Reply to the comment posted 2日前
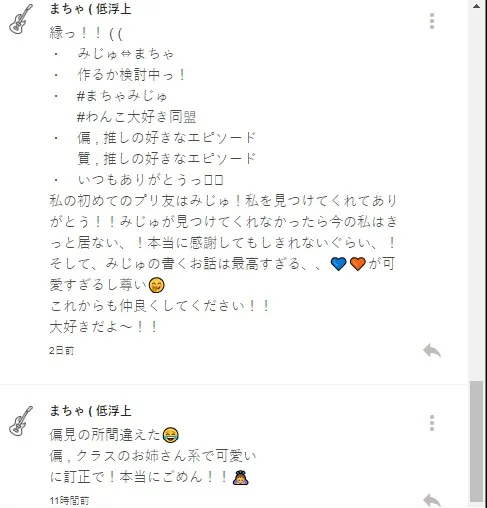Viewport: 487px width, 508px height. 432,350
